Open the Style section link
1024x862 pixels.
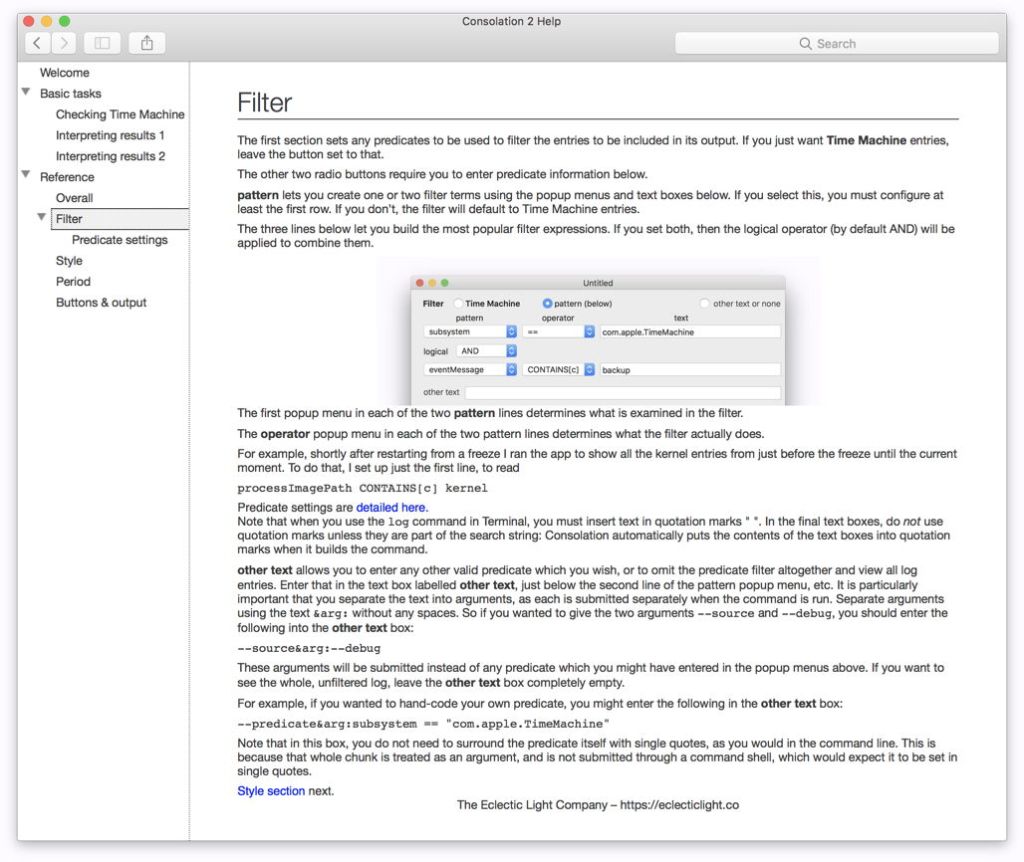[271, 791]
